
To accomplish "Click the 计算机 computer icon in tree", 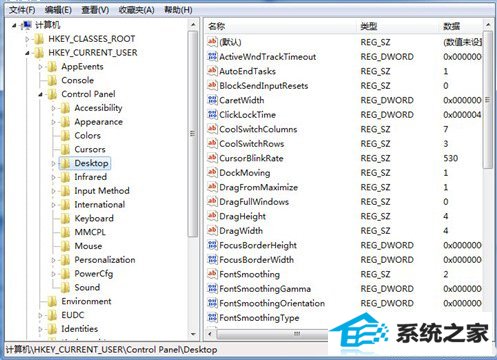I will [27, 25].
